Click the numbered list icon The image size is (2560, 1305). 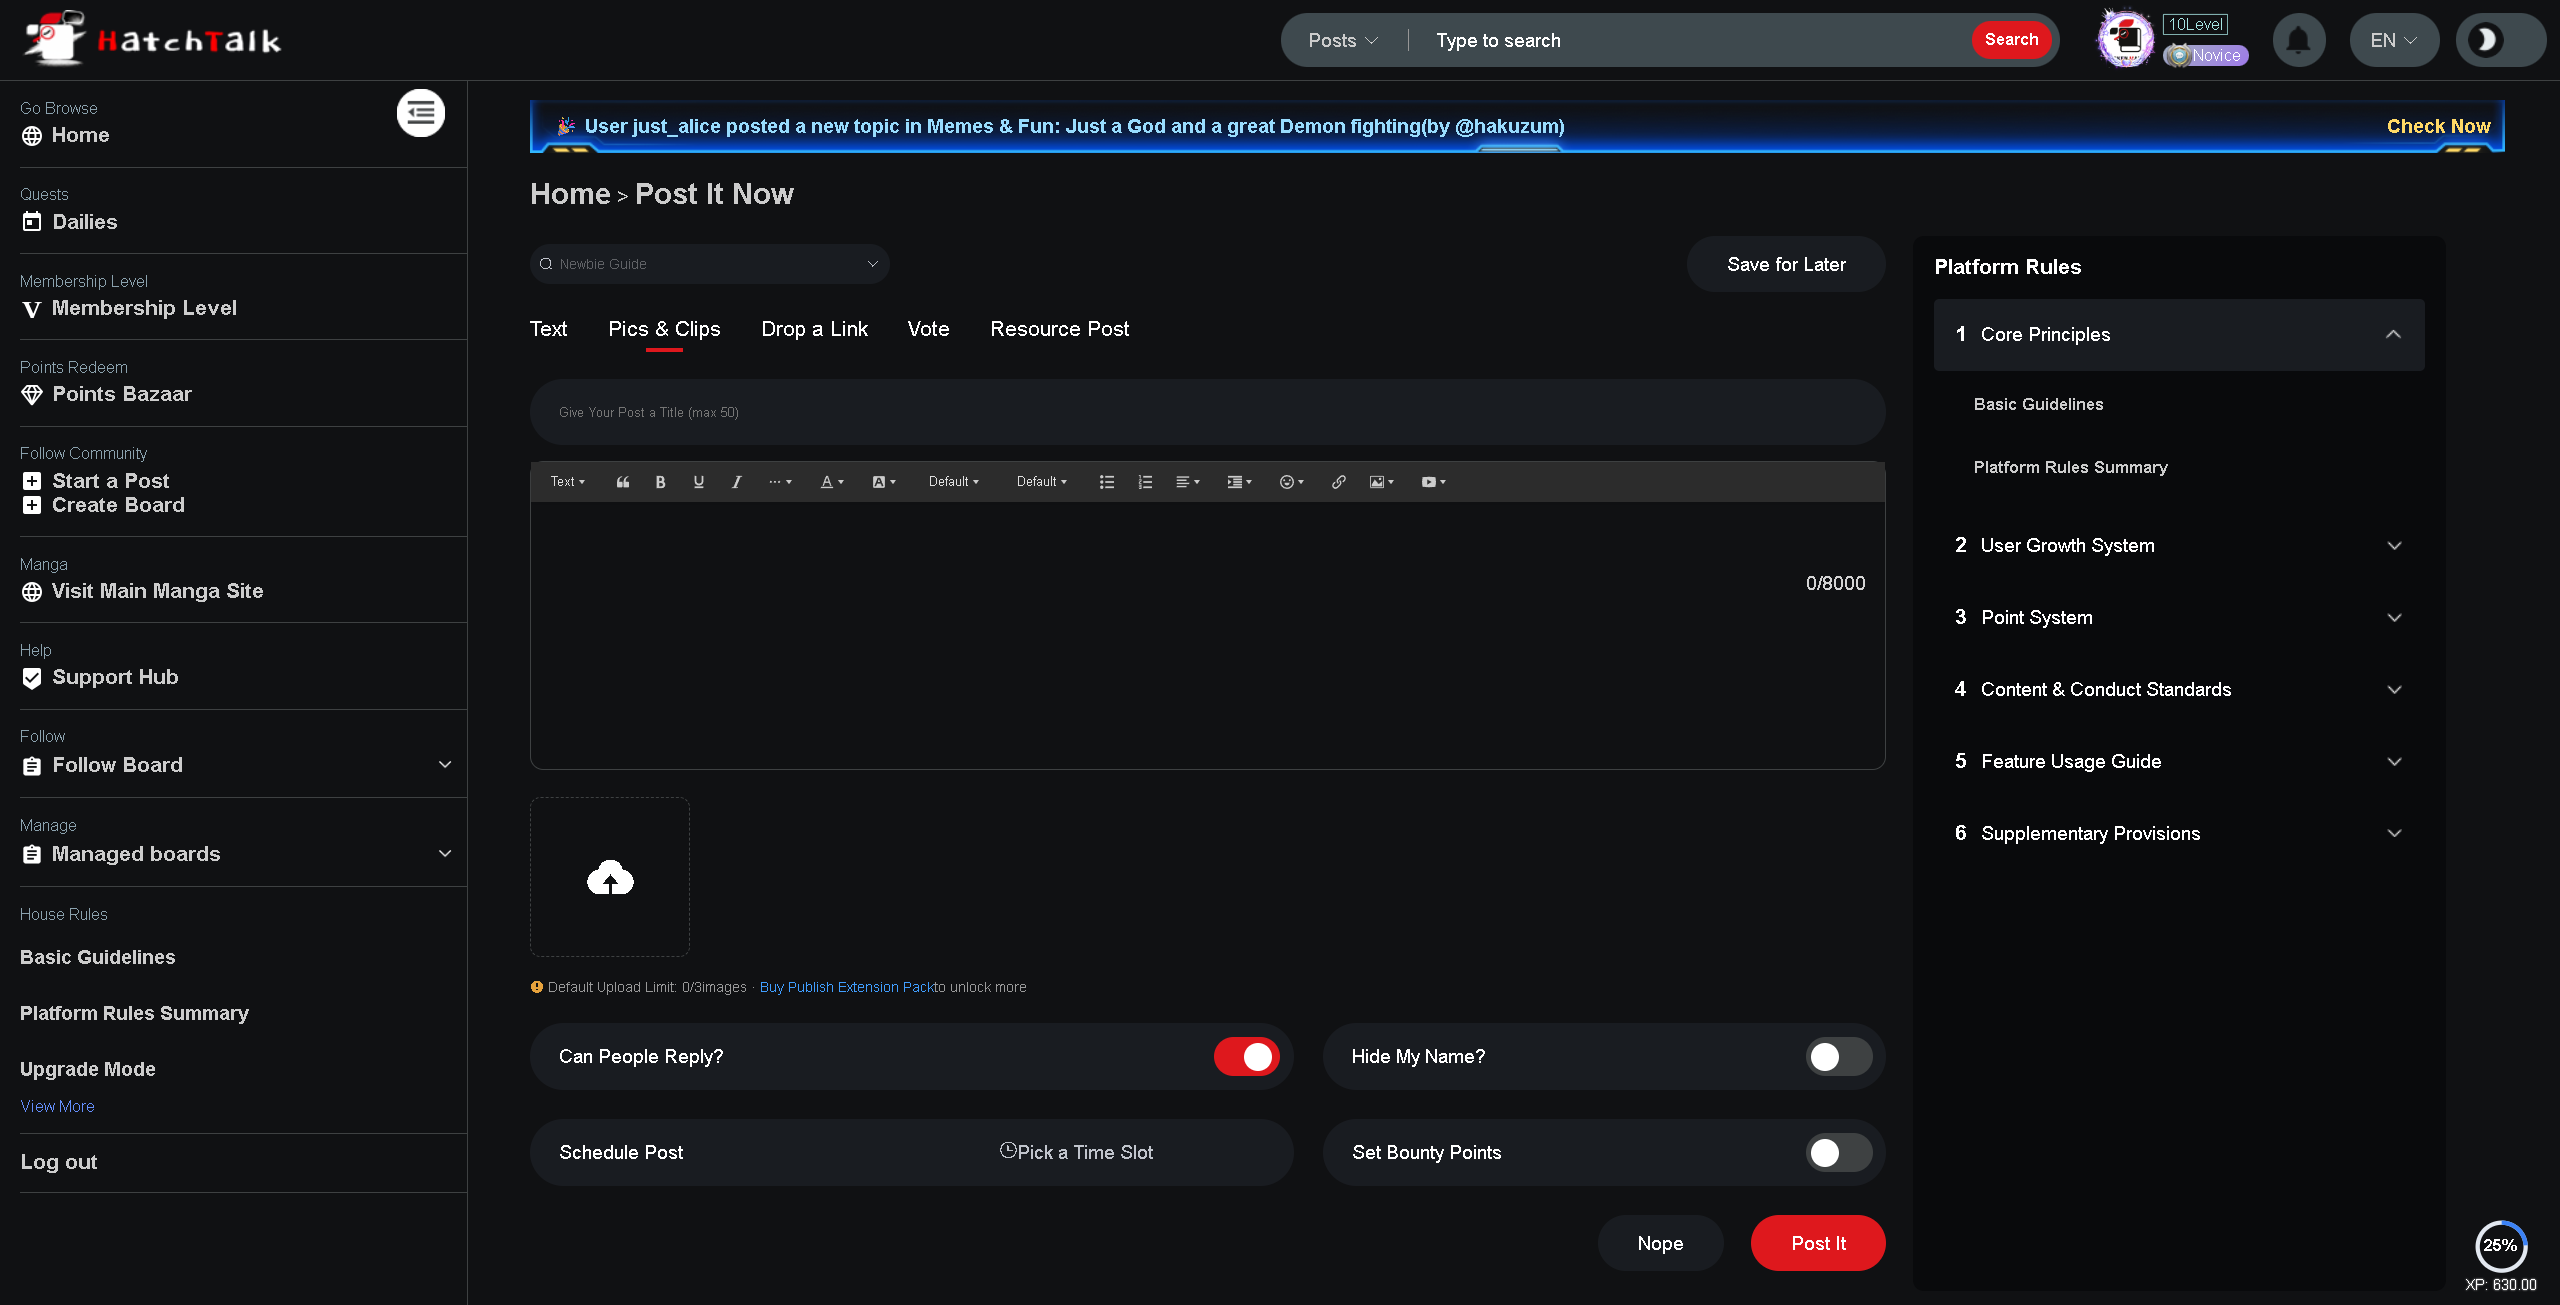coord(1145,482)
